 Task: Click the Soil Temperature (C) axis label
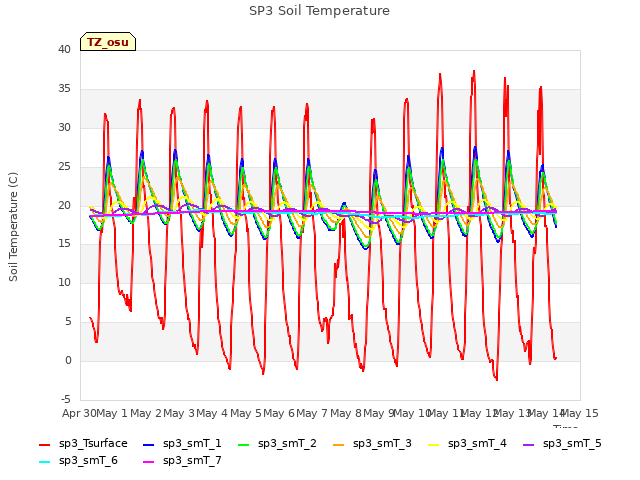(x=13, y=227)
